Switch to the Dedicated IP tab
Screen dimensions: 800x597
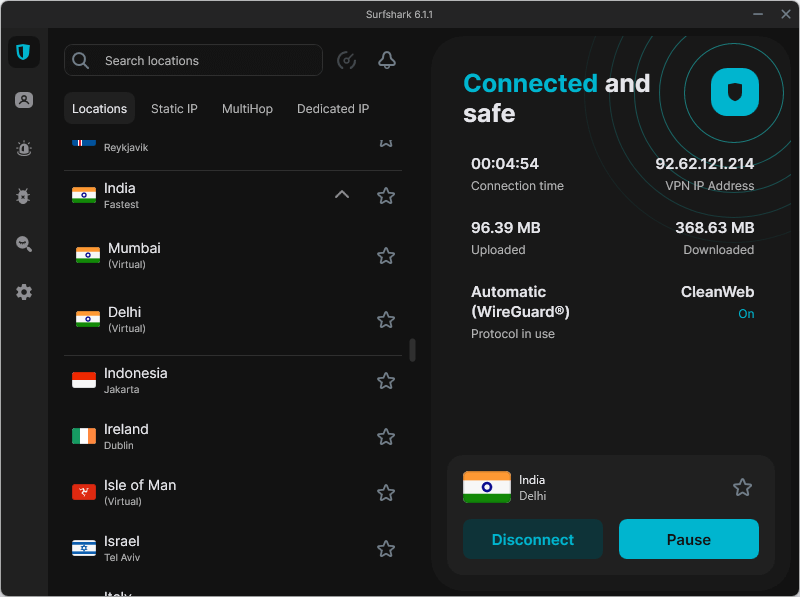click(x=333, y=108)
